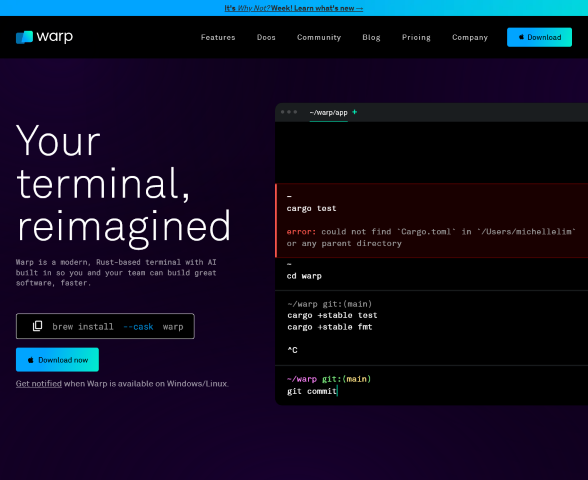Open the Why Not? Week announcement banner
The image size is (588, 480).
294,8
